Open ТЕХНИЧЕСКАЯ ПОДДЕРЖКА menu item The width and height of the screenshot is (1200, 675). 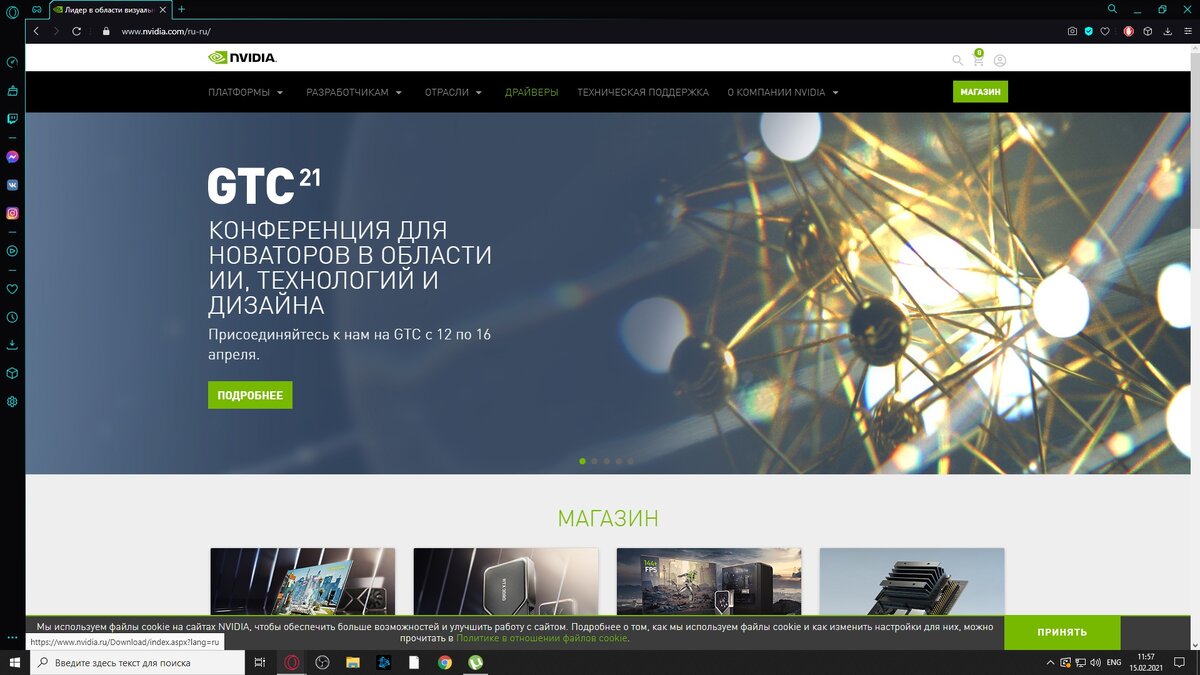[643, 92]
